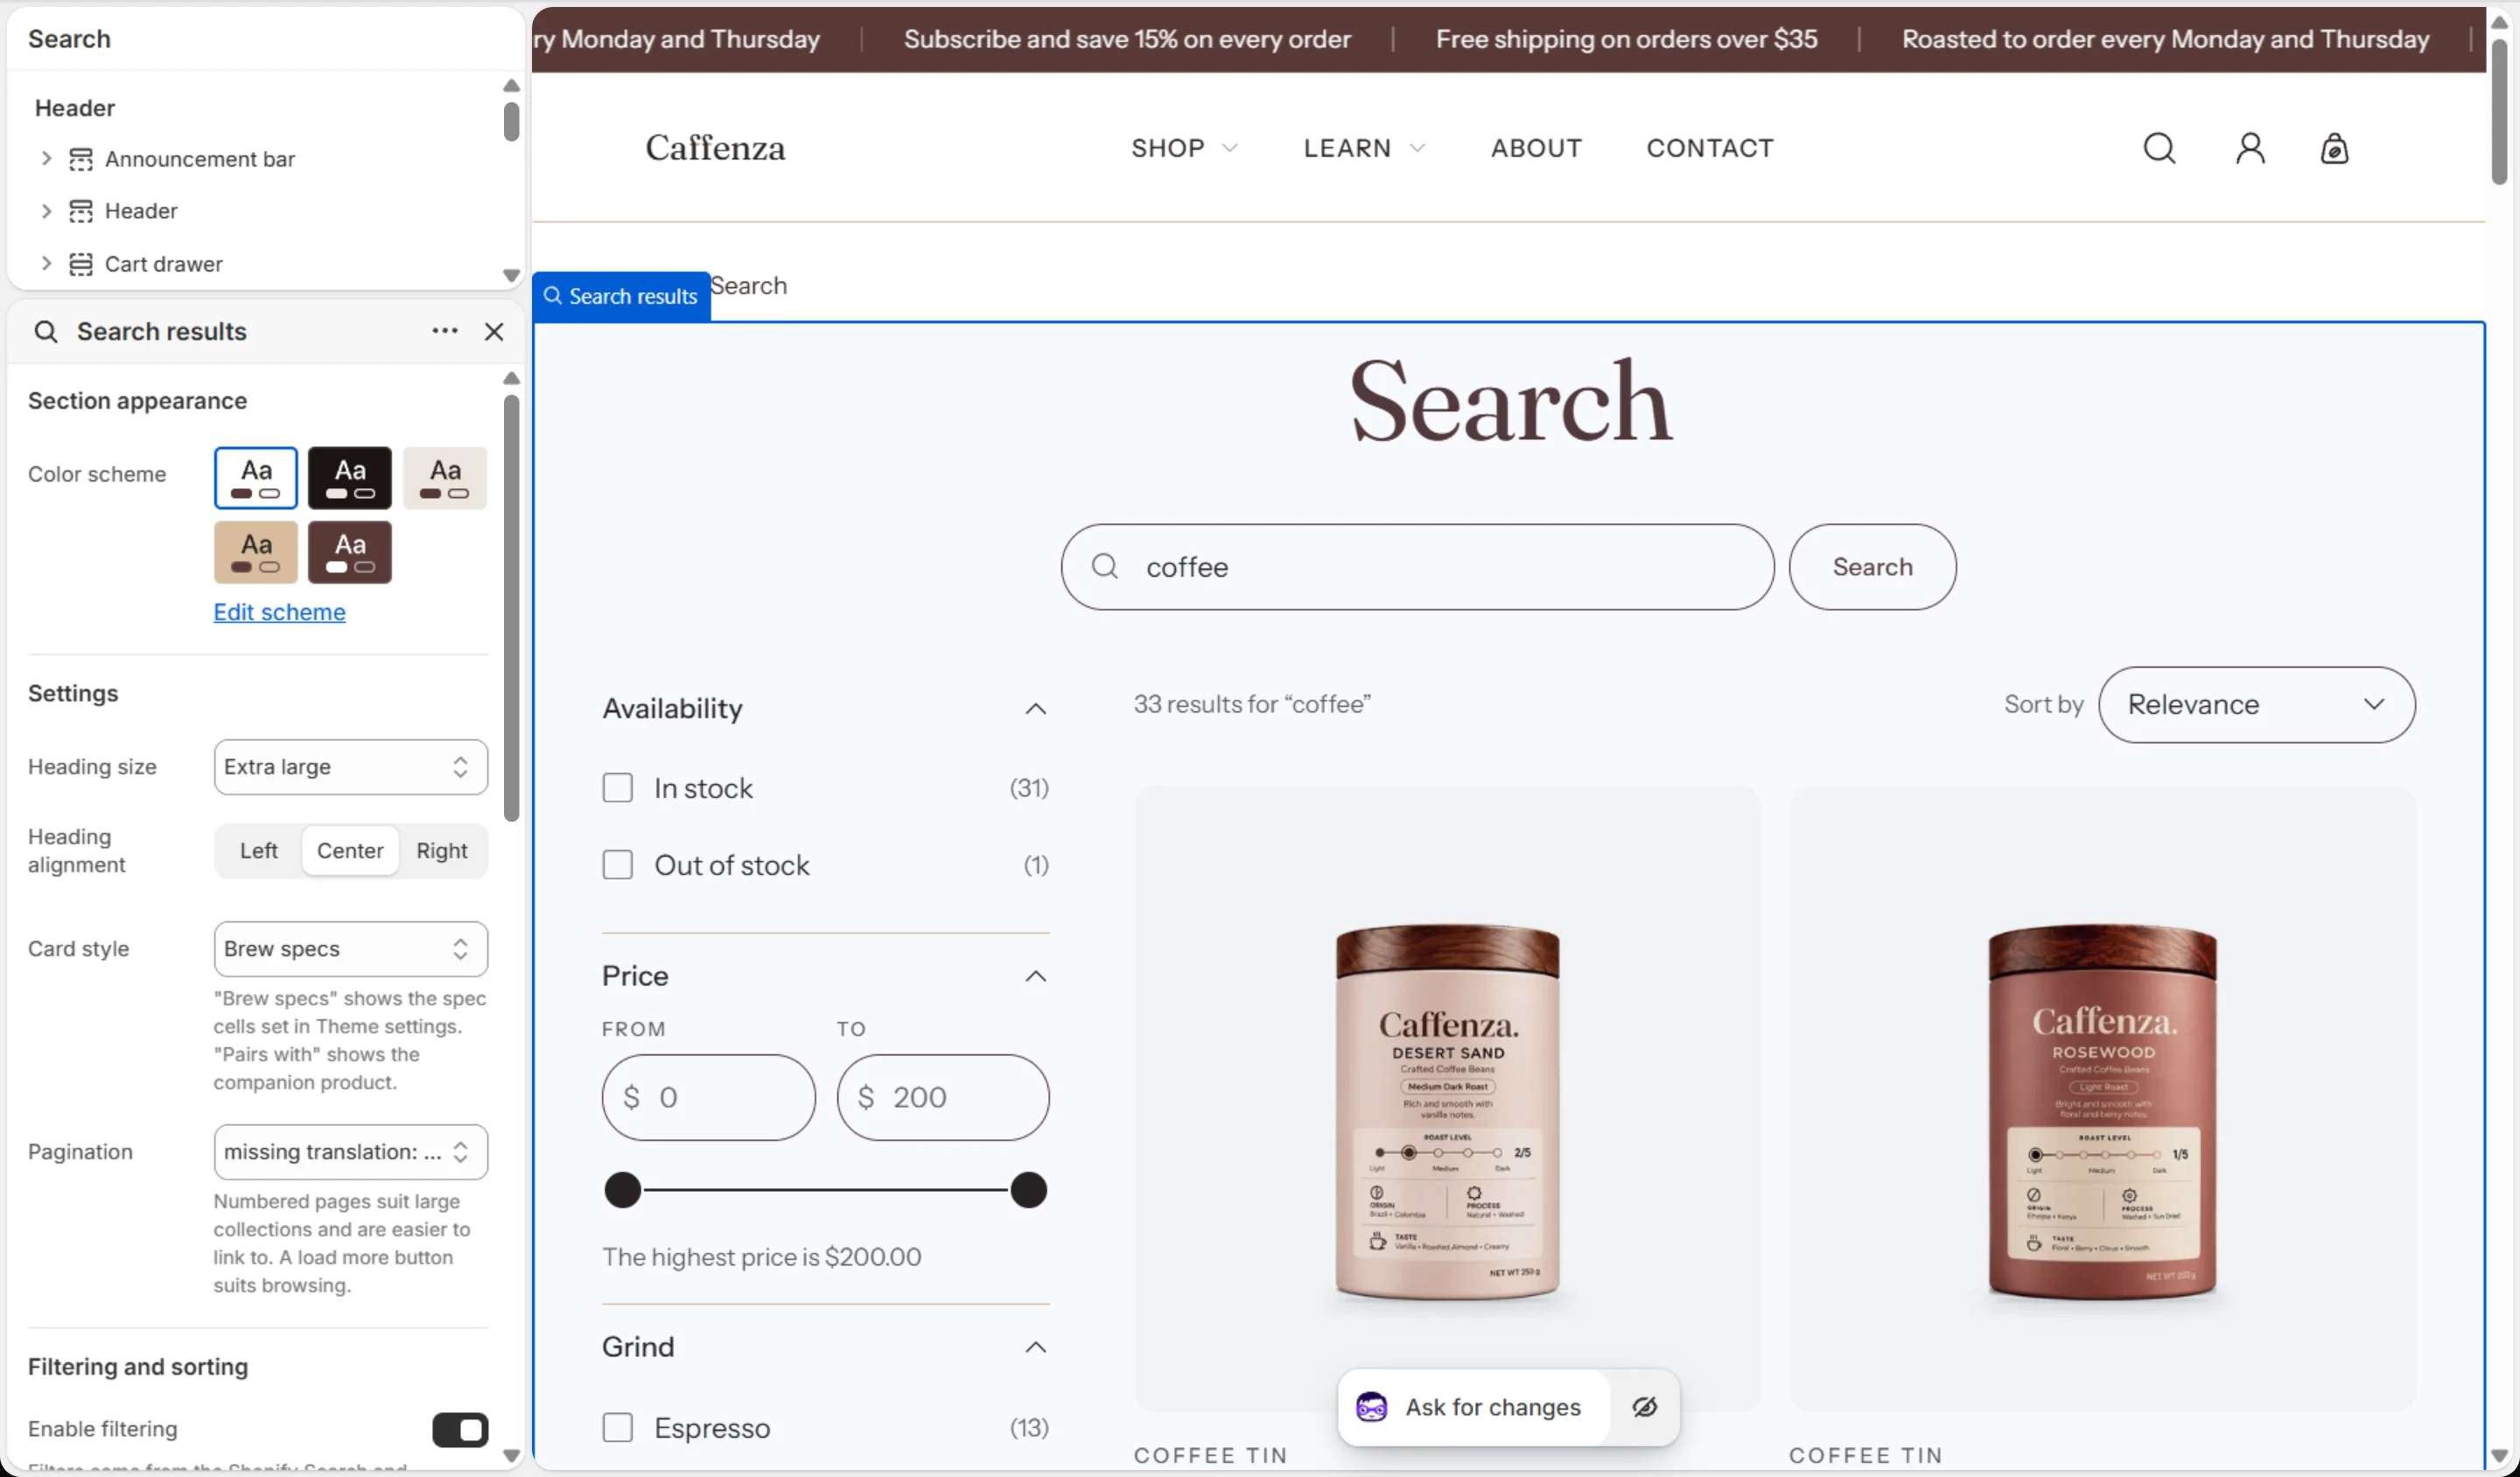Image resolution: width=2520 pixels, height=1477 pixels.
Task: Open the account user icon
Action: (x=2250, y=148)
